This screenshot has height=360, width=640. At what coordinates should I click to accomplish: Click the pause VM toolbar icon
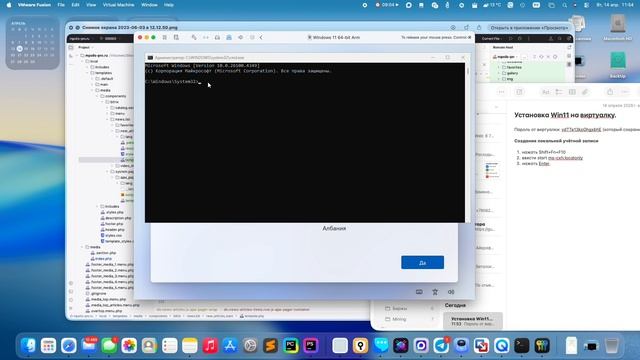pos(164,38)
